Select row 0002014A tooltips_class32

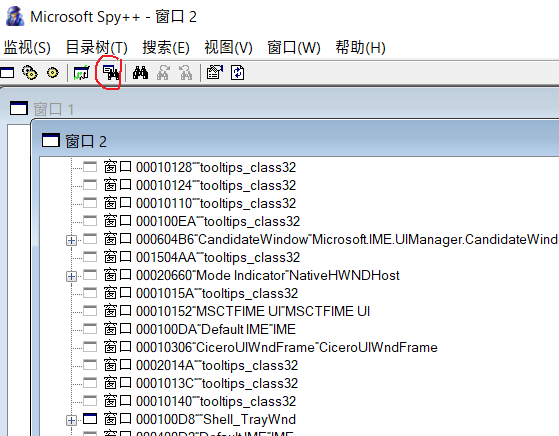201,365
